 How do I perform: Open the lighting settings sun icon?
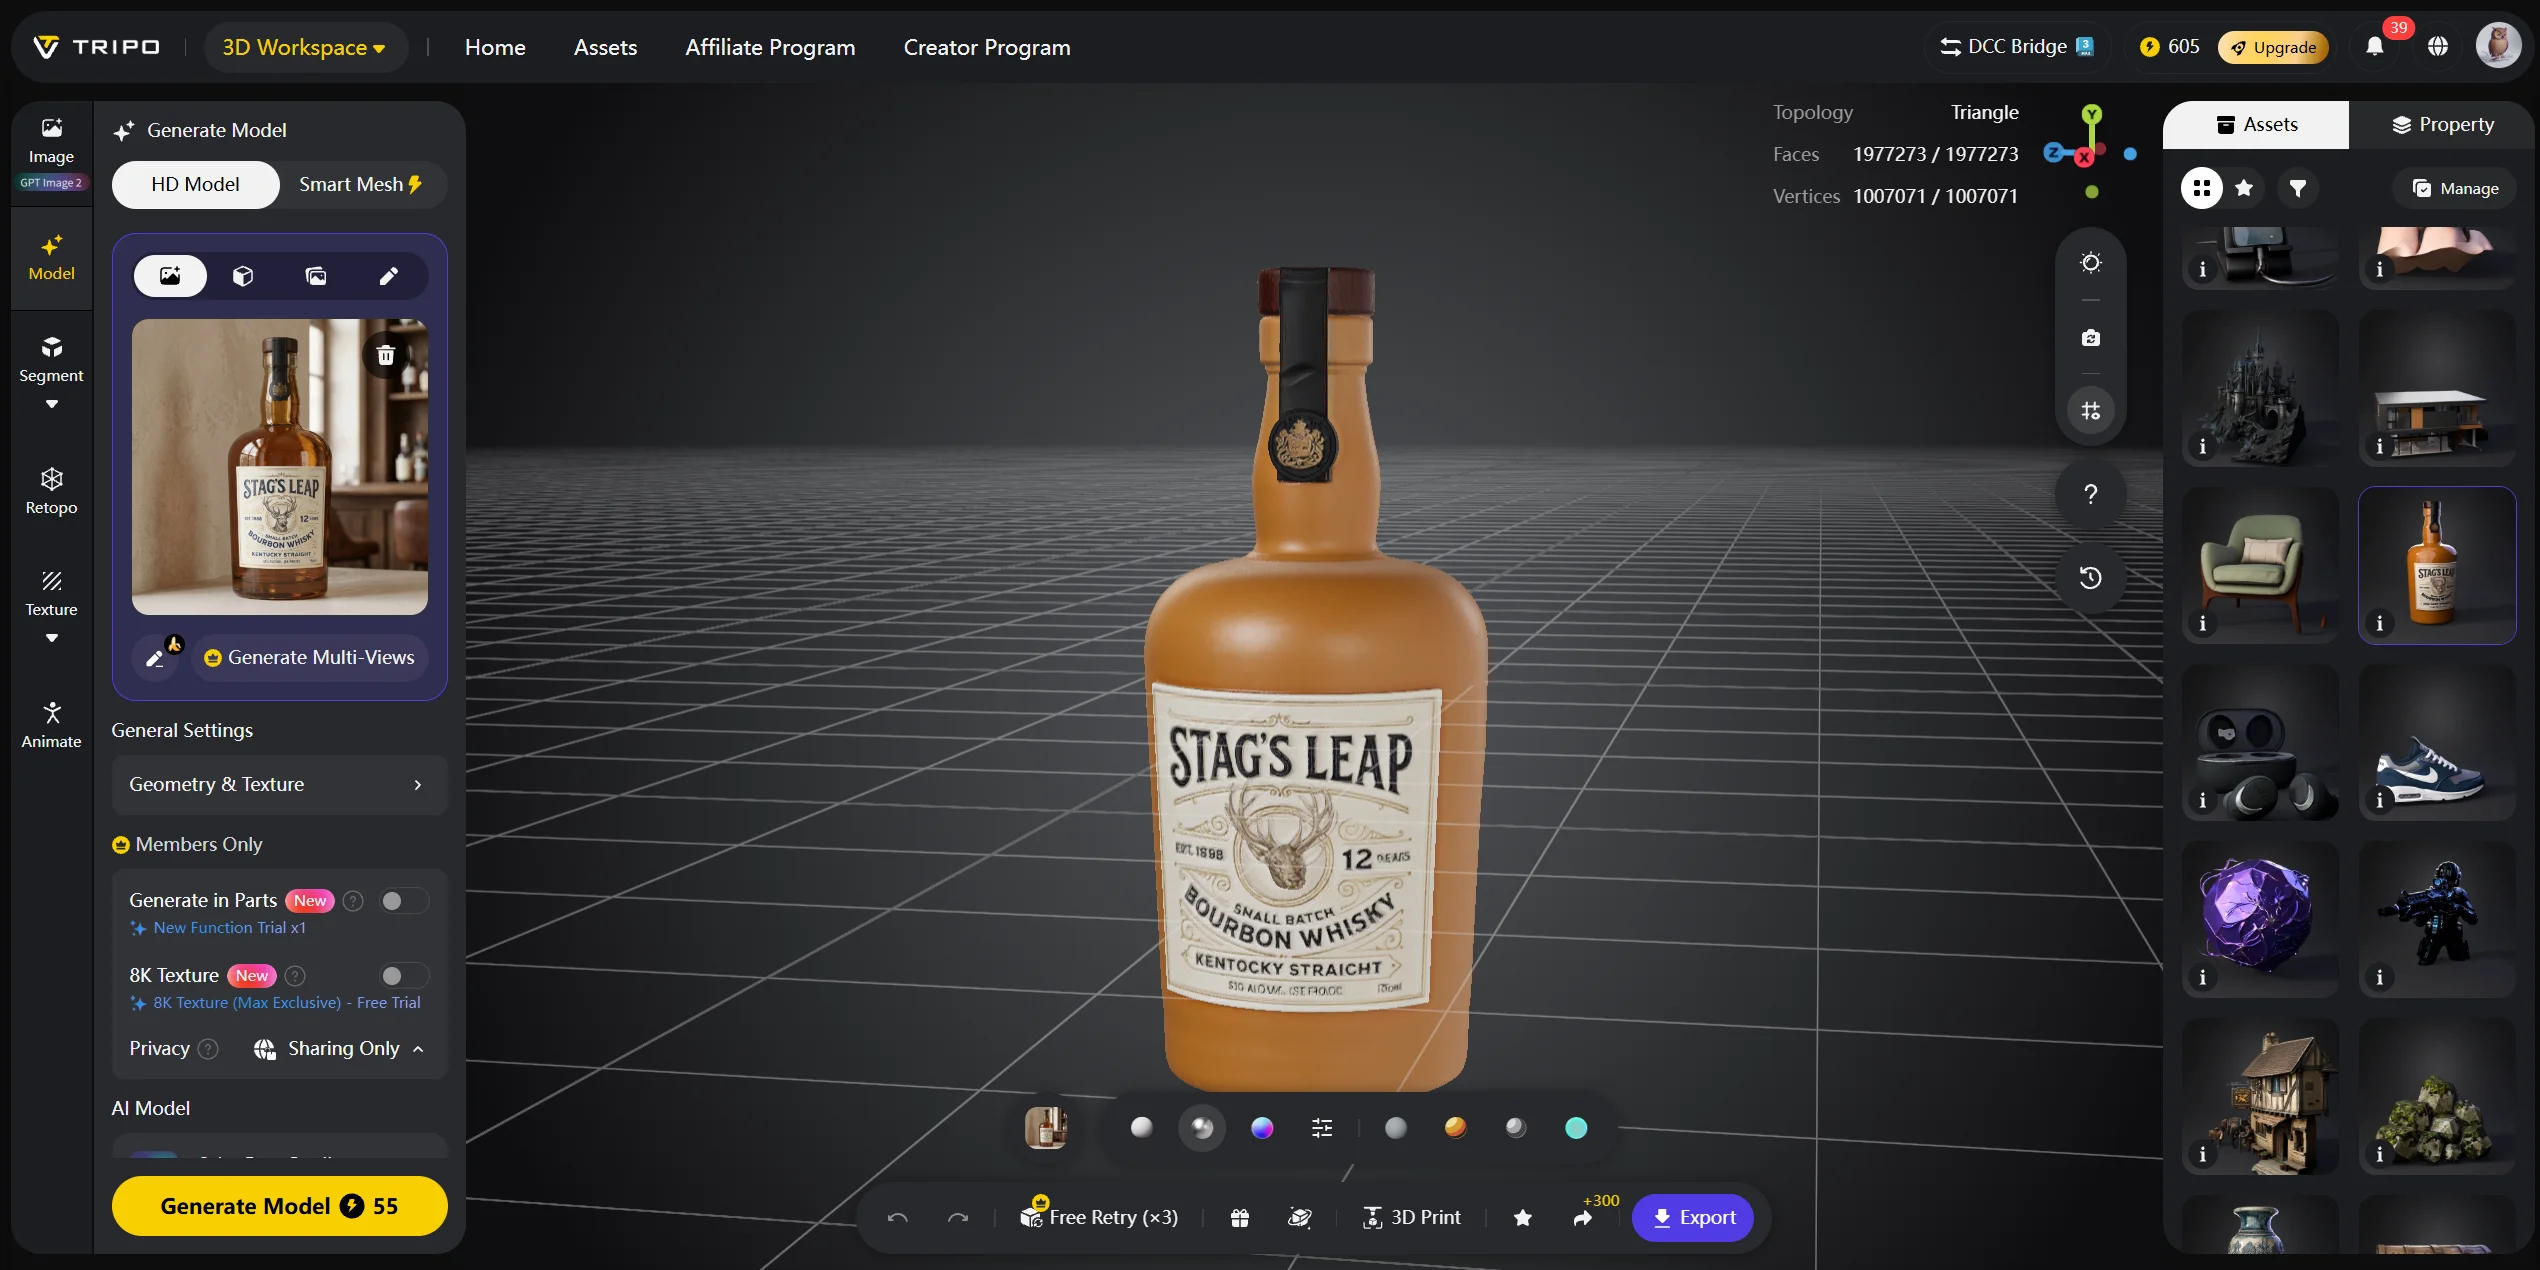tap(2090, 263)
